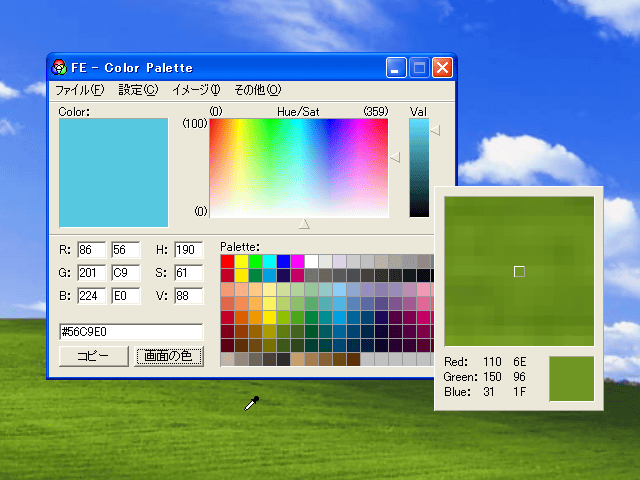640x480 pixels.
Task: Open the その他(O) menu
Action: click(x=257, y=90)
